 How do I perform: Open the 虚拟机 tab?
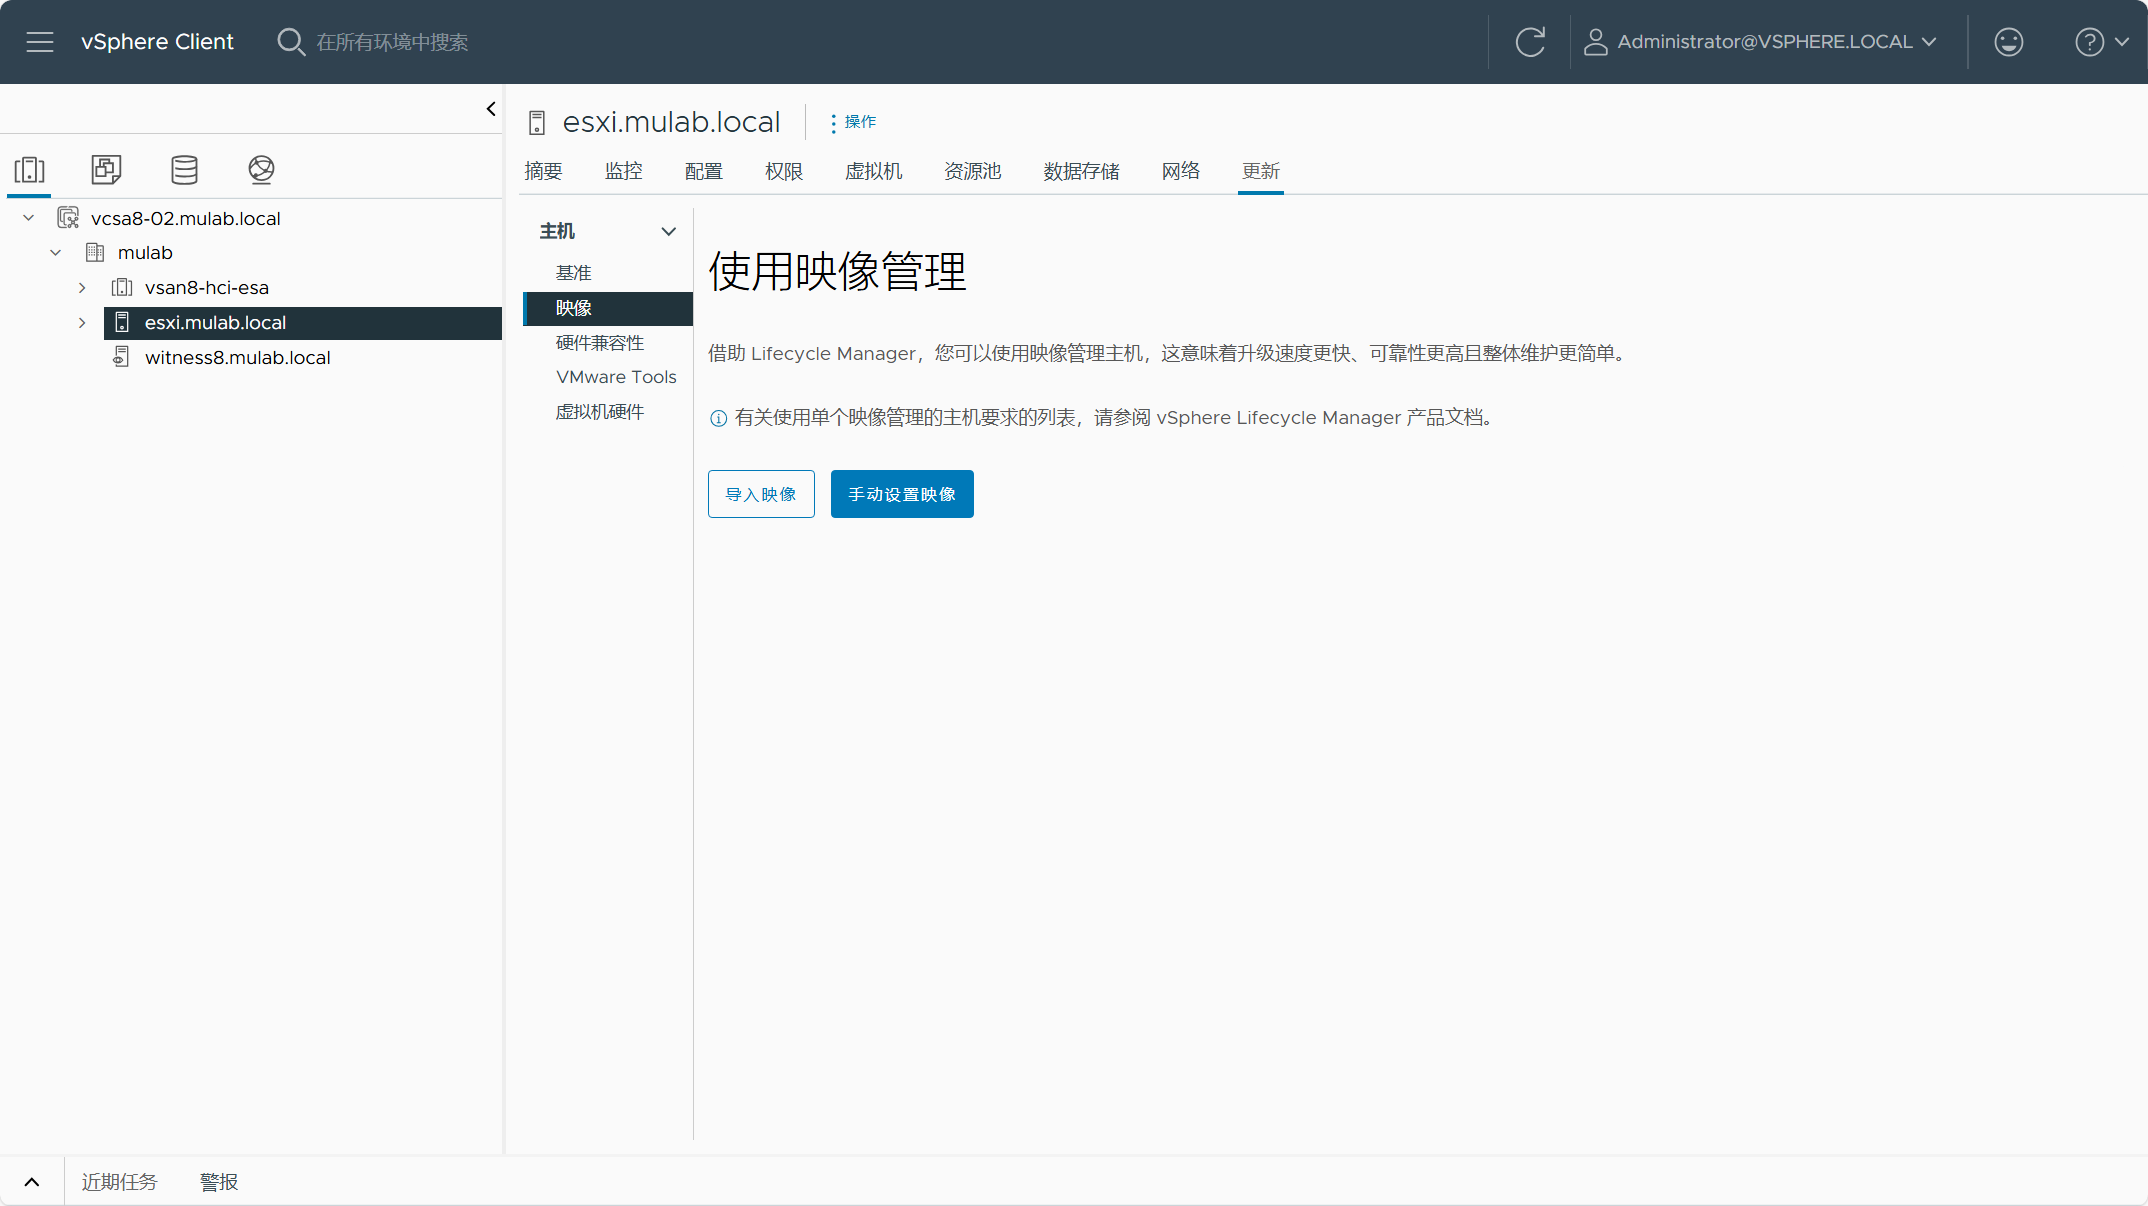(x=873, y=171)
